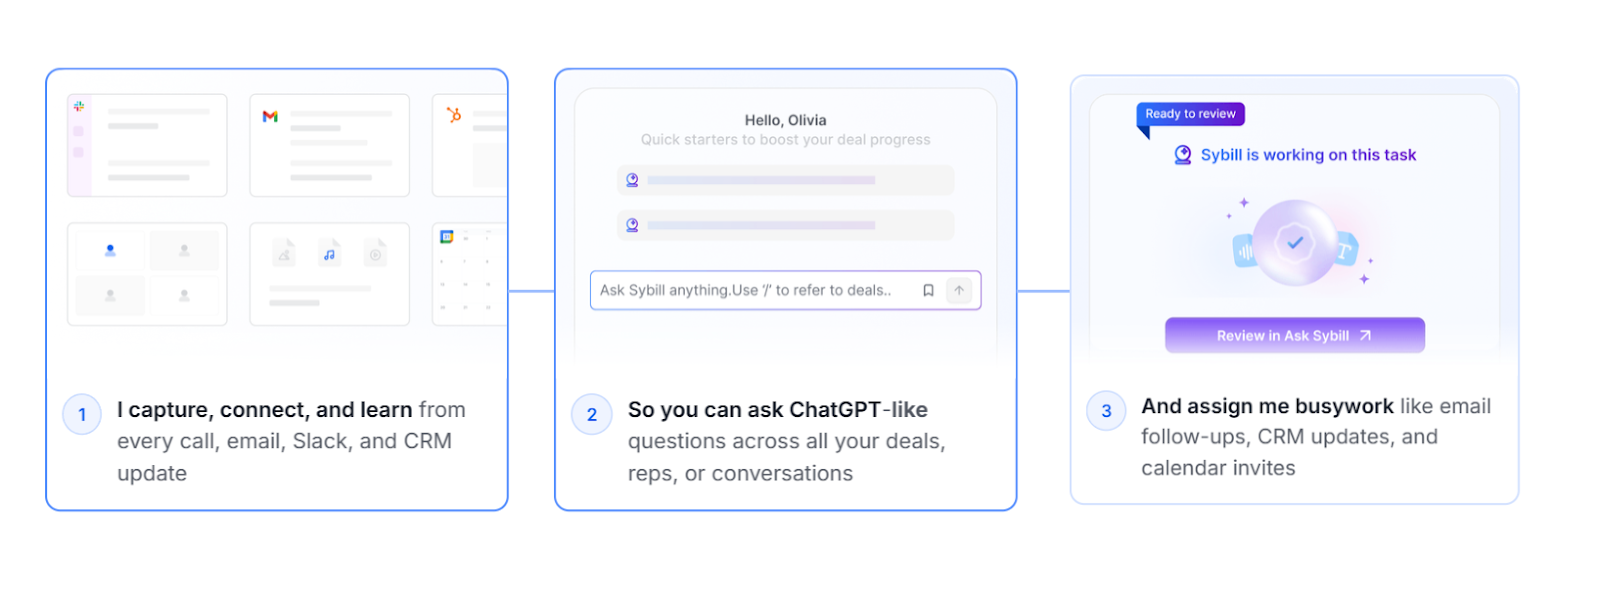Select the second quick starter suggestion
The width and height of the screenshot is (1600, 600).
[785, 225]
